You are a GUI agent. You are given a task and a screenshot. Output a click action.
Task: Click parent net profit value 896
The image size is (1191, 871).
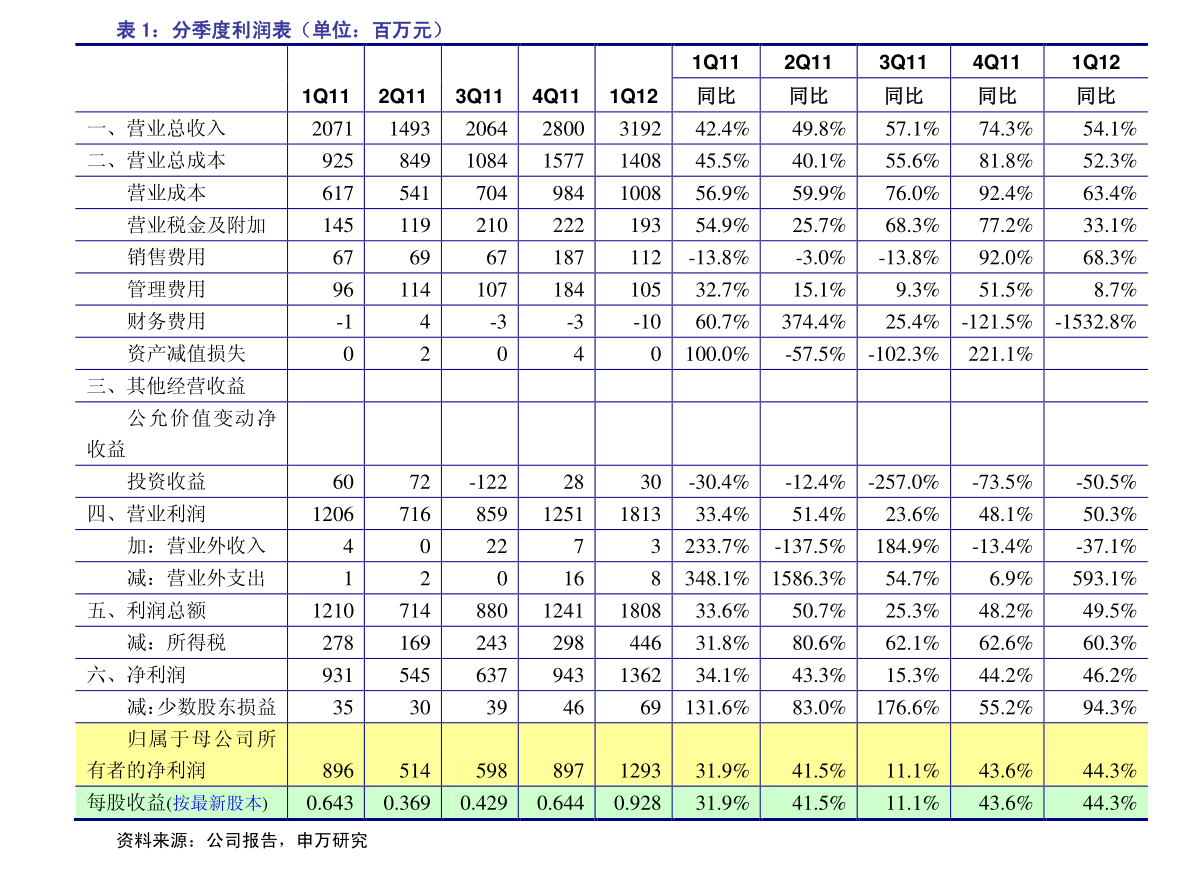pos(338,771)
